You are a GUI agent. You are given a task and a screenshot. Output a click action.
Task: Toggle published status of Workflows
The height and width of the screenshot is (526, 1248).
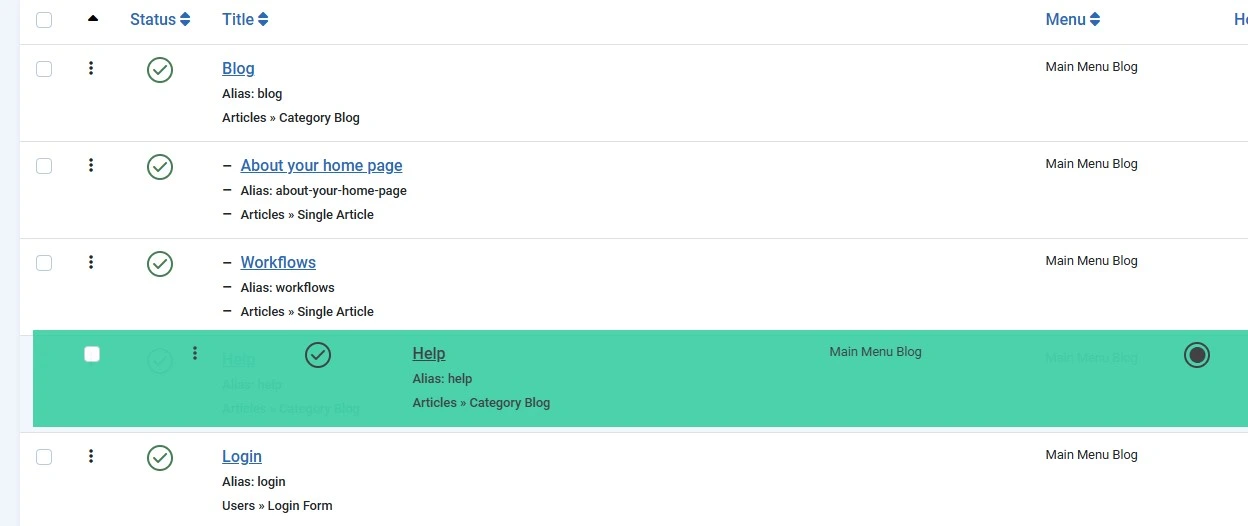[x=160, y=264]
